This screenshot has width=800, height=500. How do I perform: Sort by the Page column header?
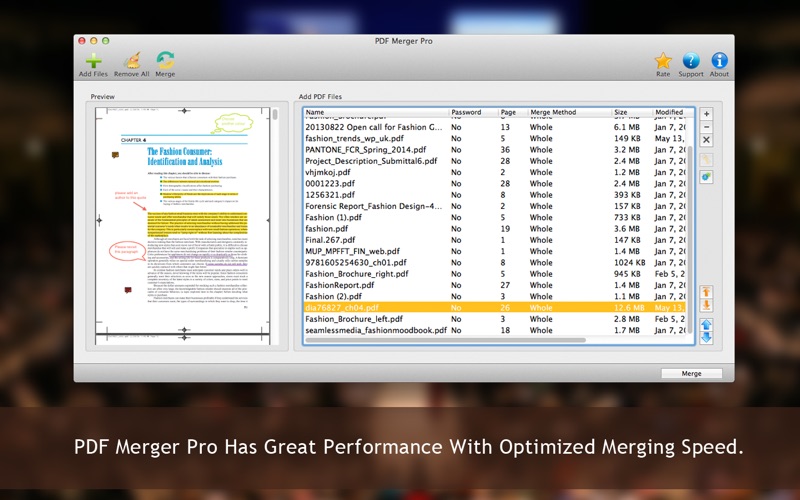(x=512, y=112)
